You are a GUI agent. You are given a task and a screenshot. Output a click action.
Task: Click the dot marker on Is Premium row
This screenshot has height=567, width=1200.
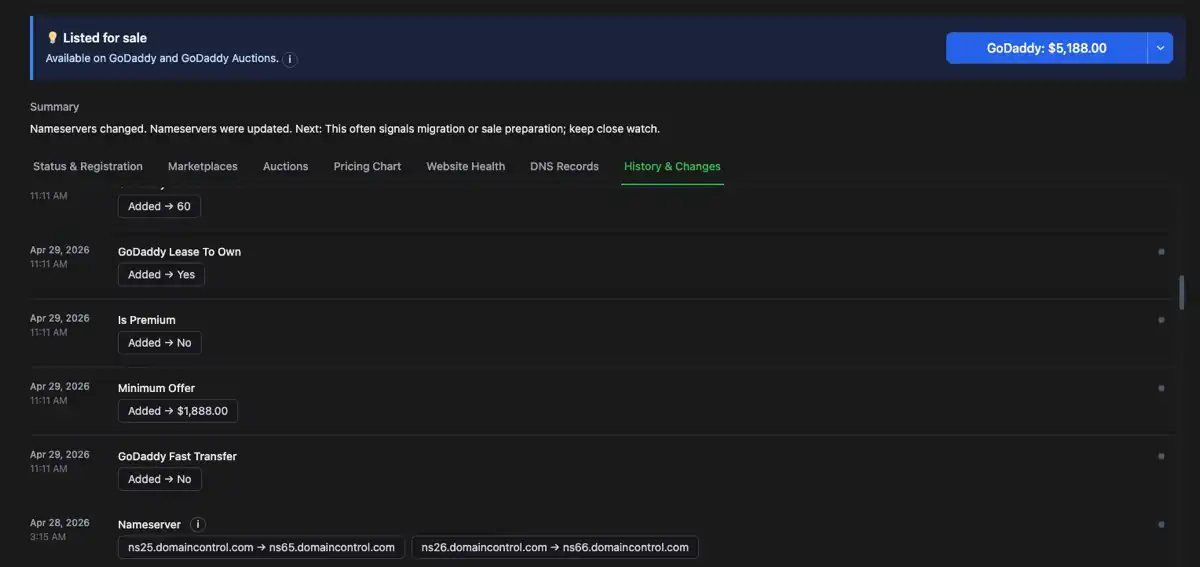(1161, 320)
